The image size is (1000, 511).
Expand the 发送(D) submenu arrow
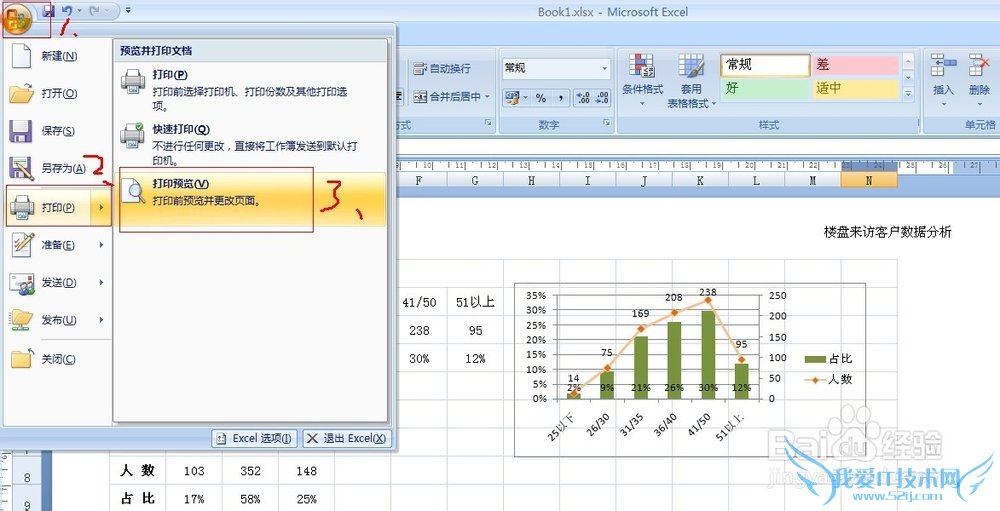pyautogui.click(x=101, y=283)
